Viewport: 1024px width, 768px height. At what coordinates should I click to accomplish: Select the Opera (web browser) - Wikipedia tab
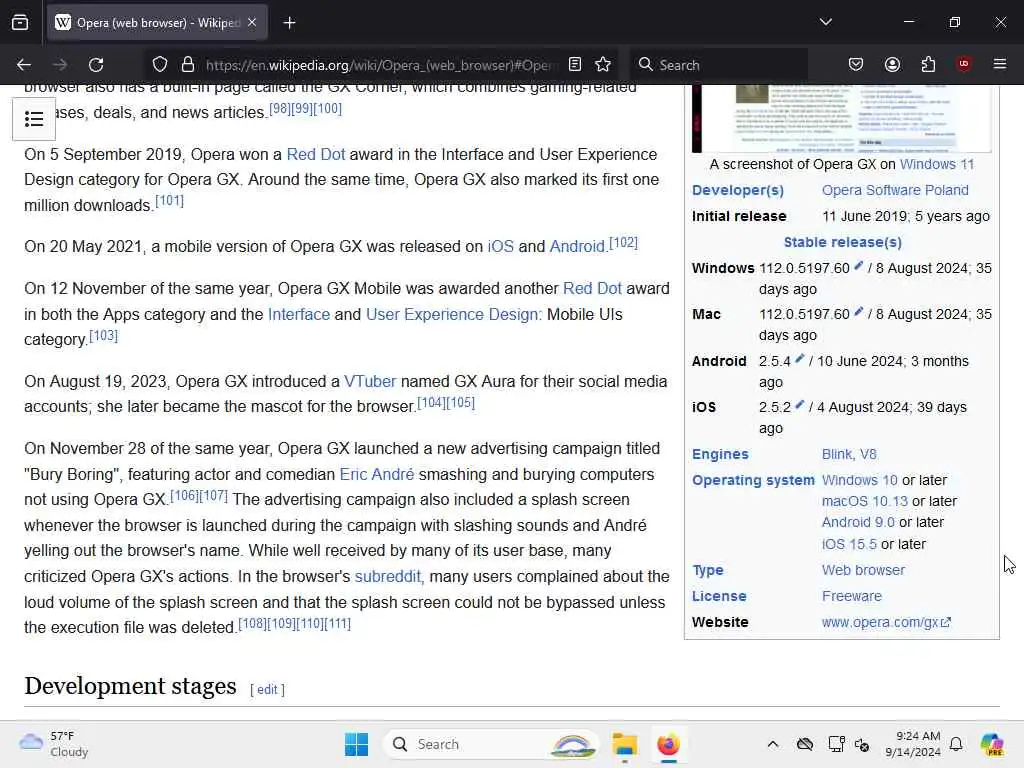[157, 23]
